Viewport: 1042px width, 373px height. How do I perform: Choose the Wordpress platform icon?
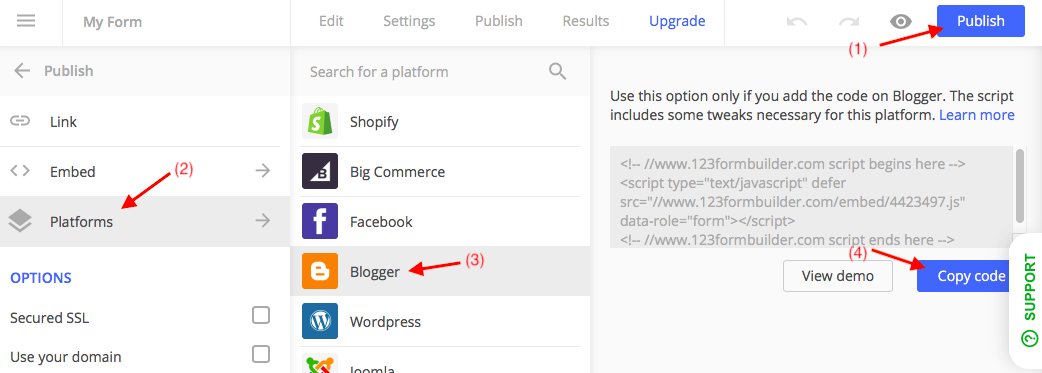tap(320, 321)
